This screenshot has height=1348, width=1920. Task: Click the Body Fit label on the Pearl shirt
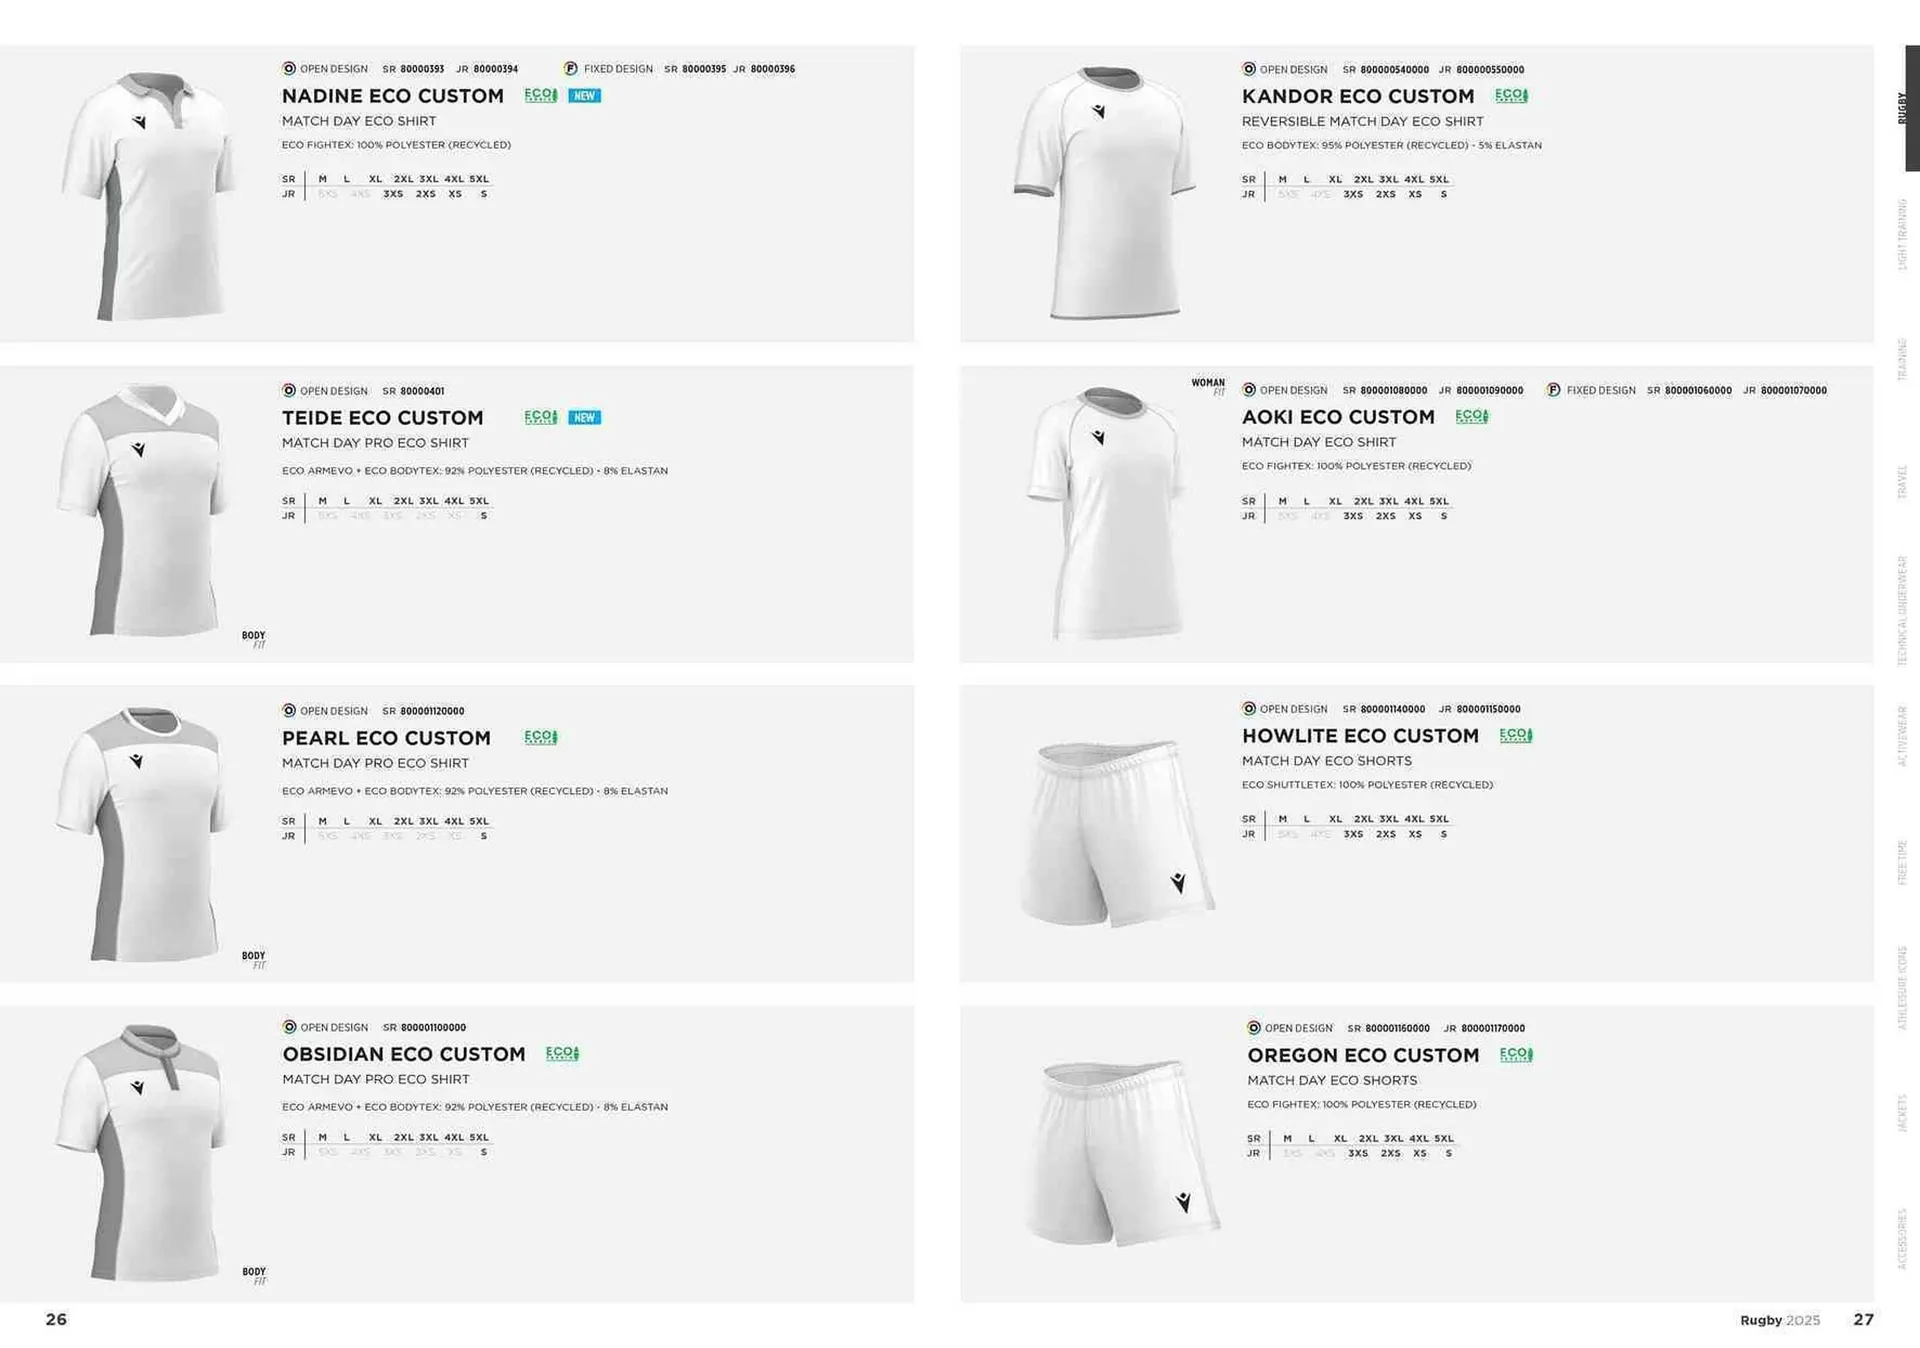[254, 960]
